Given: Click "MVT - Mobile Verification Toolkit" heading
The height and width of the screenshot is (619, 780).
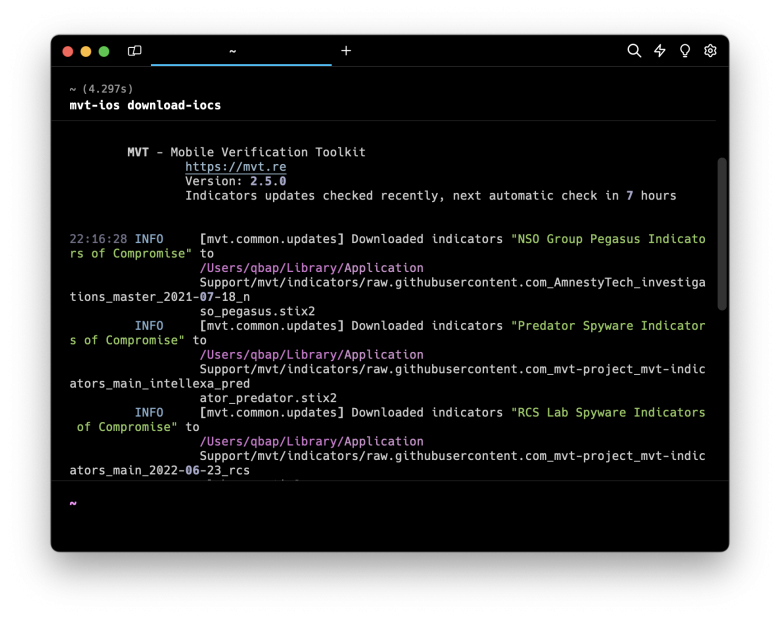Looking at the screenshot, I should (246, 152).
